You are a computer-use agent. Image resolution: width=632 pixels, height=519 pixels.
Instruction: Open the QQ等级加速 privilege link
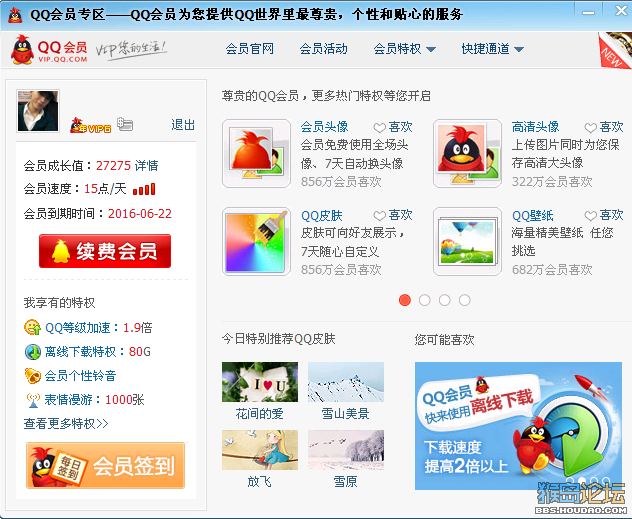[x=77, y=328]
